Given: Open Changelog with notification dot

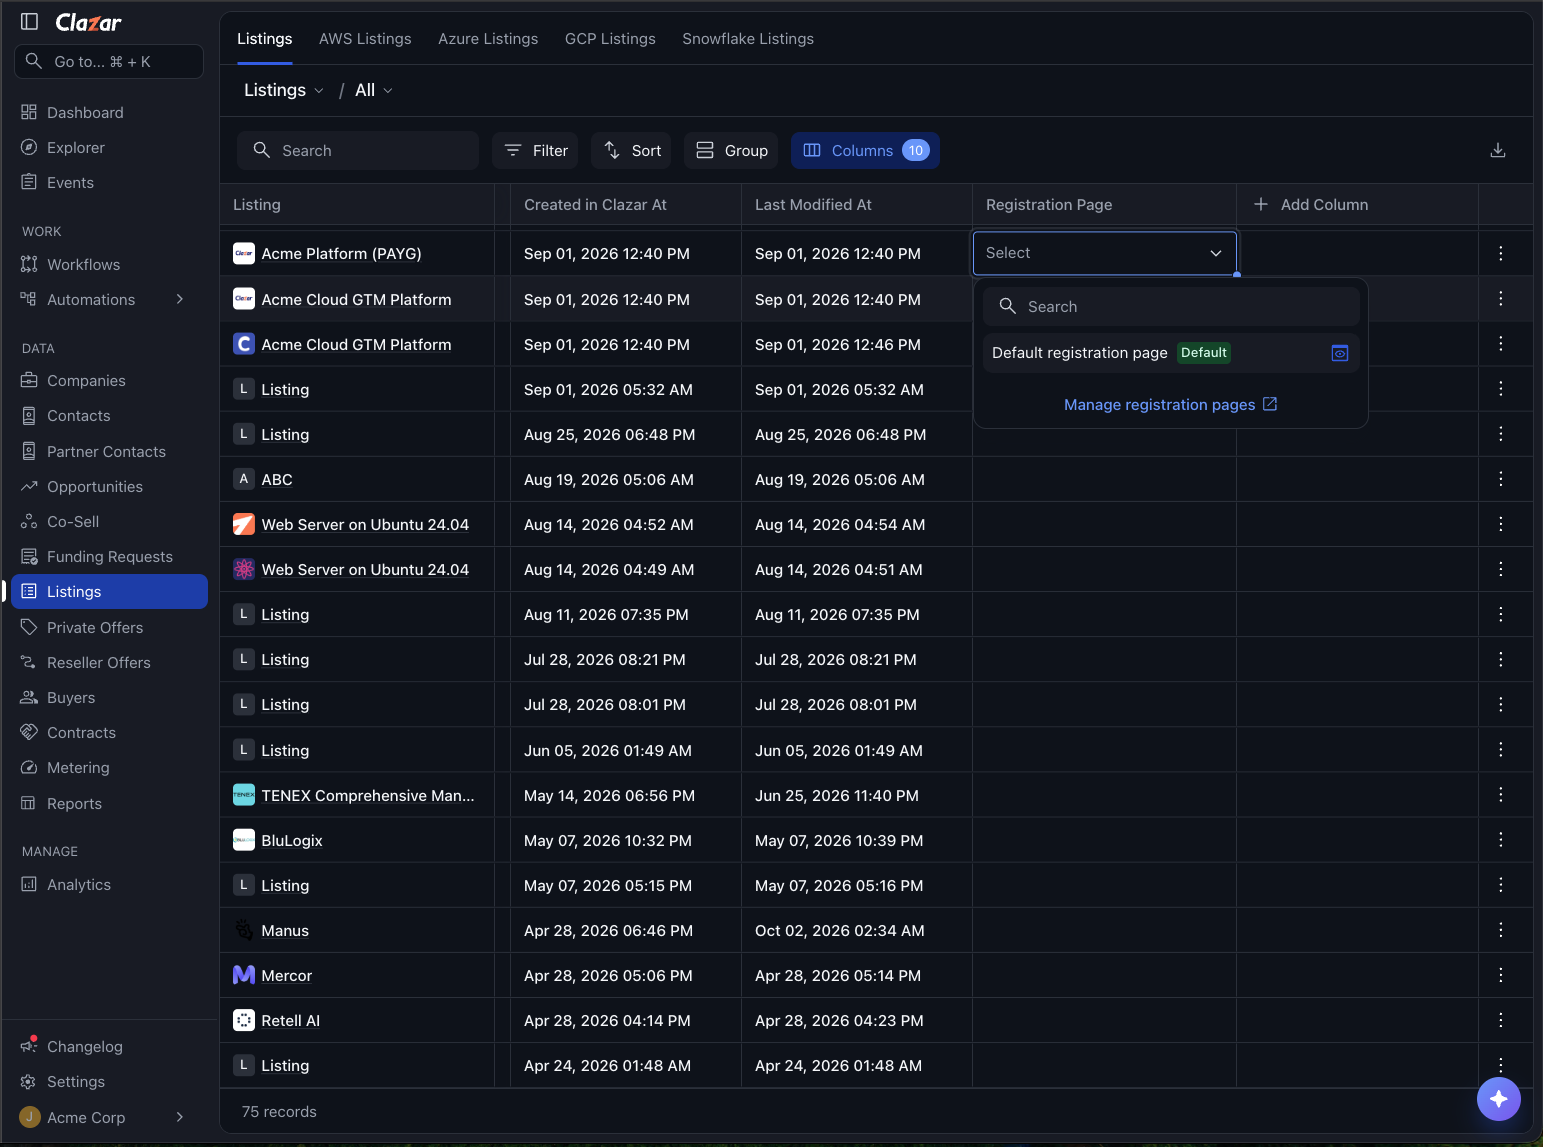Looking at the screenshot, I should point(110,1046).
